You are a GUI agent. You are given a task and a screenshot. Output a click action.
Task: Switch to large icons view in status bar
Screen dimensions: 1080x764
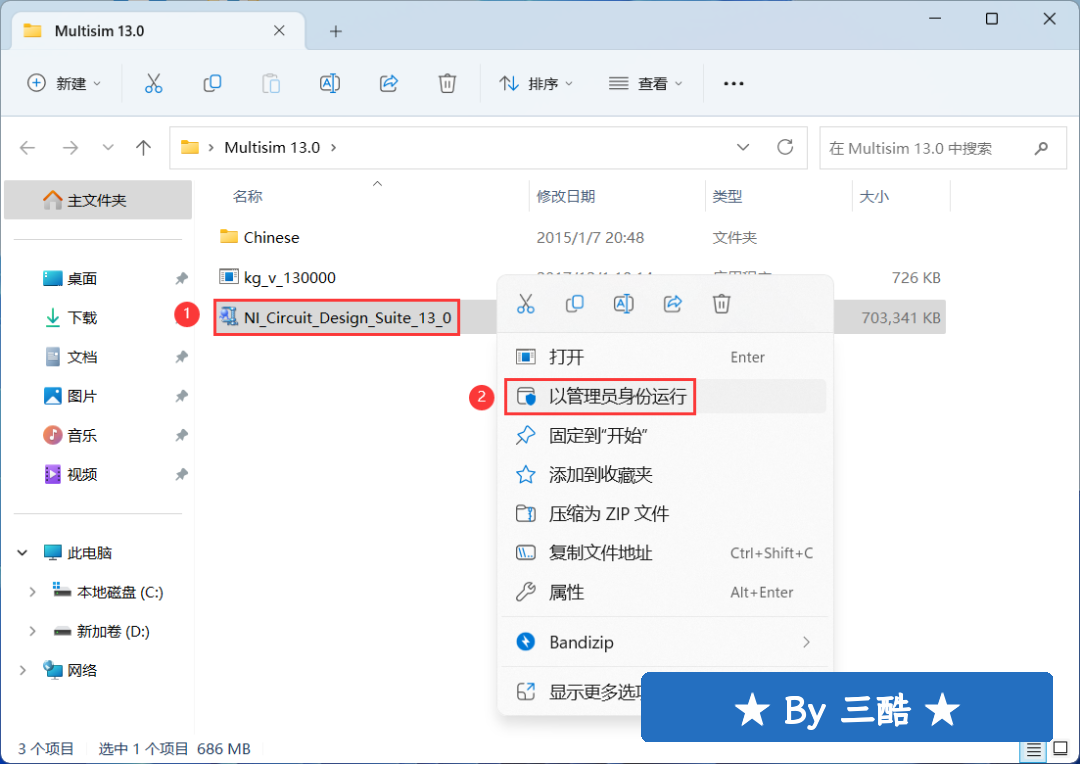click(1061, 749)
